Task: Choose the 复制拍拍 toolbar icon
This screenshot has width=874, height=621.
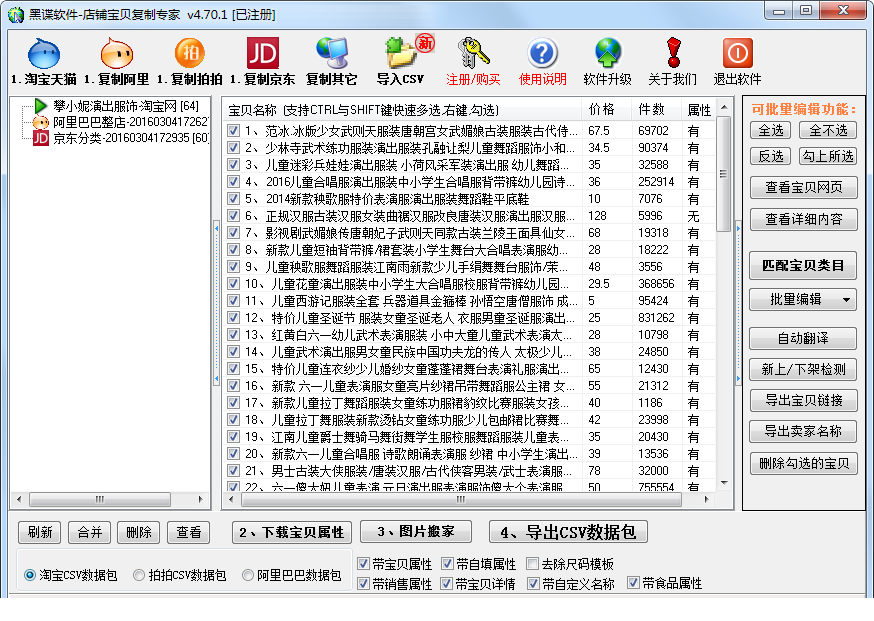Action: tap(190, 54)
